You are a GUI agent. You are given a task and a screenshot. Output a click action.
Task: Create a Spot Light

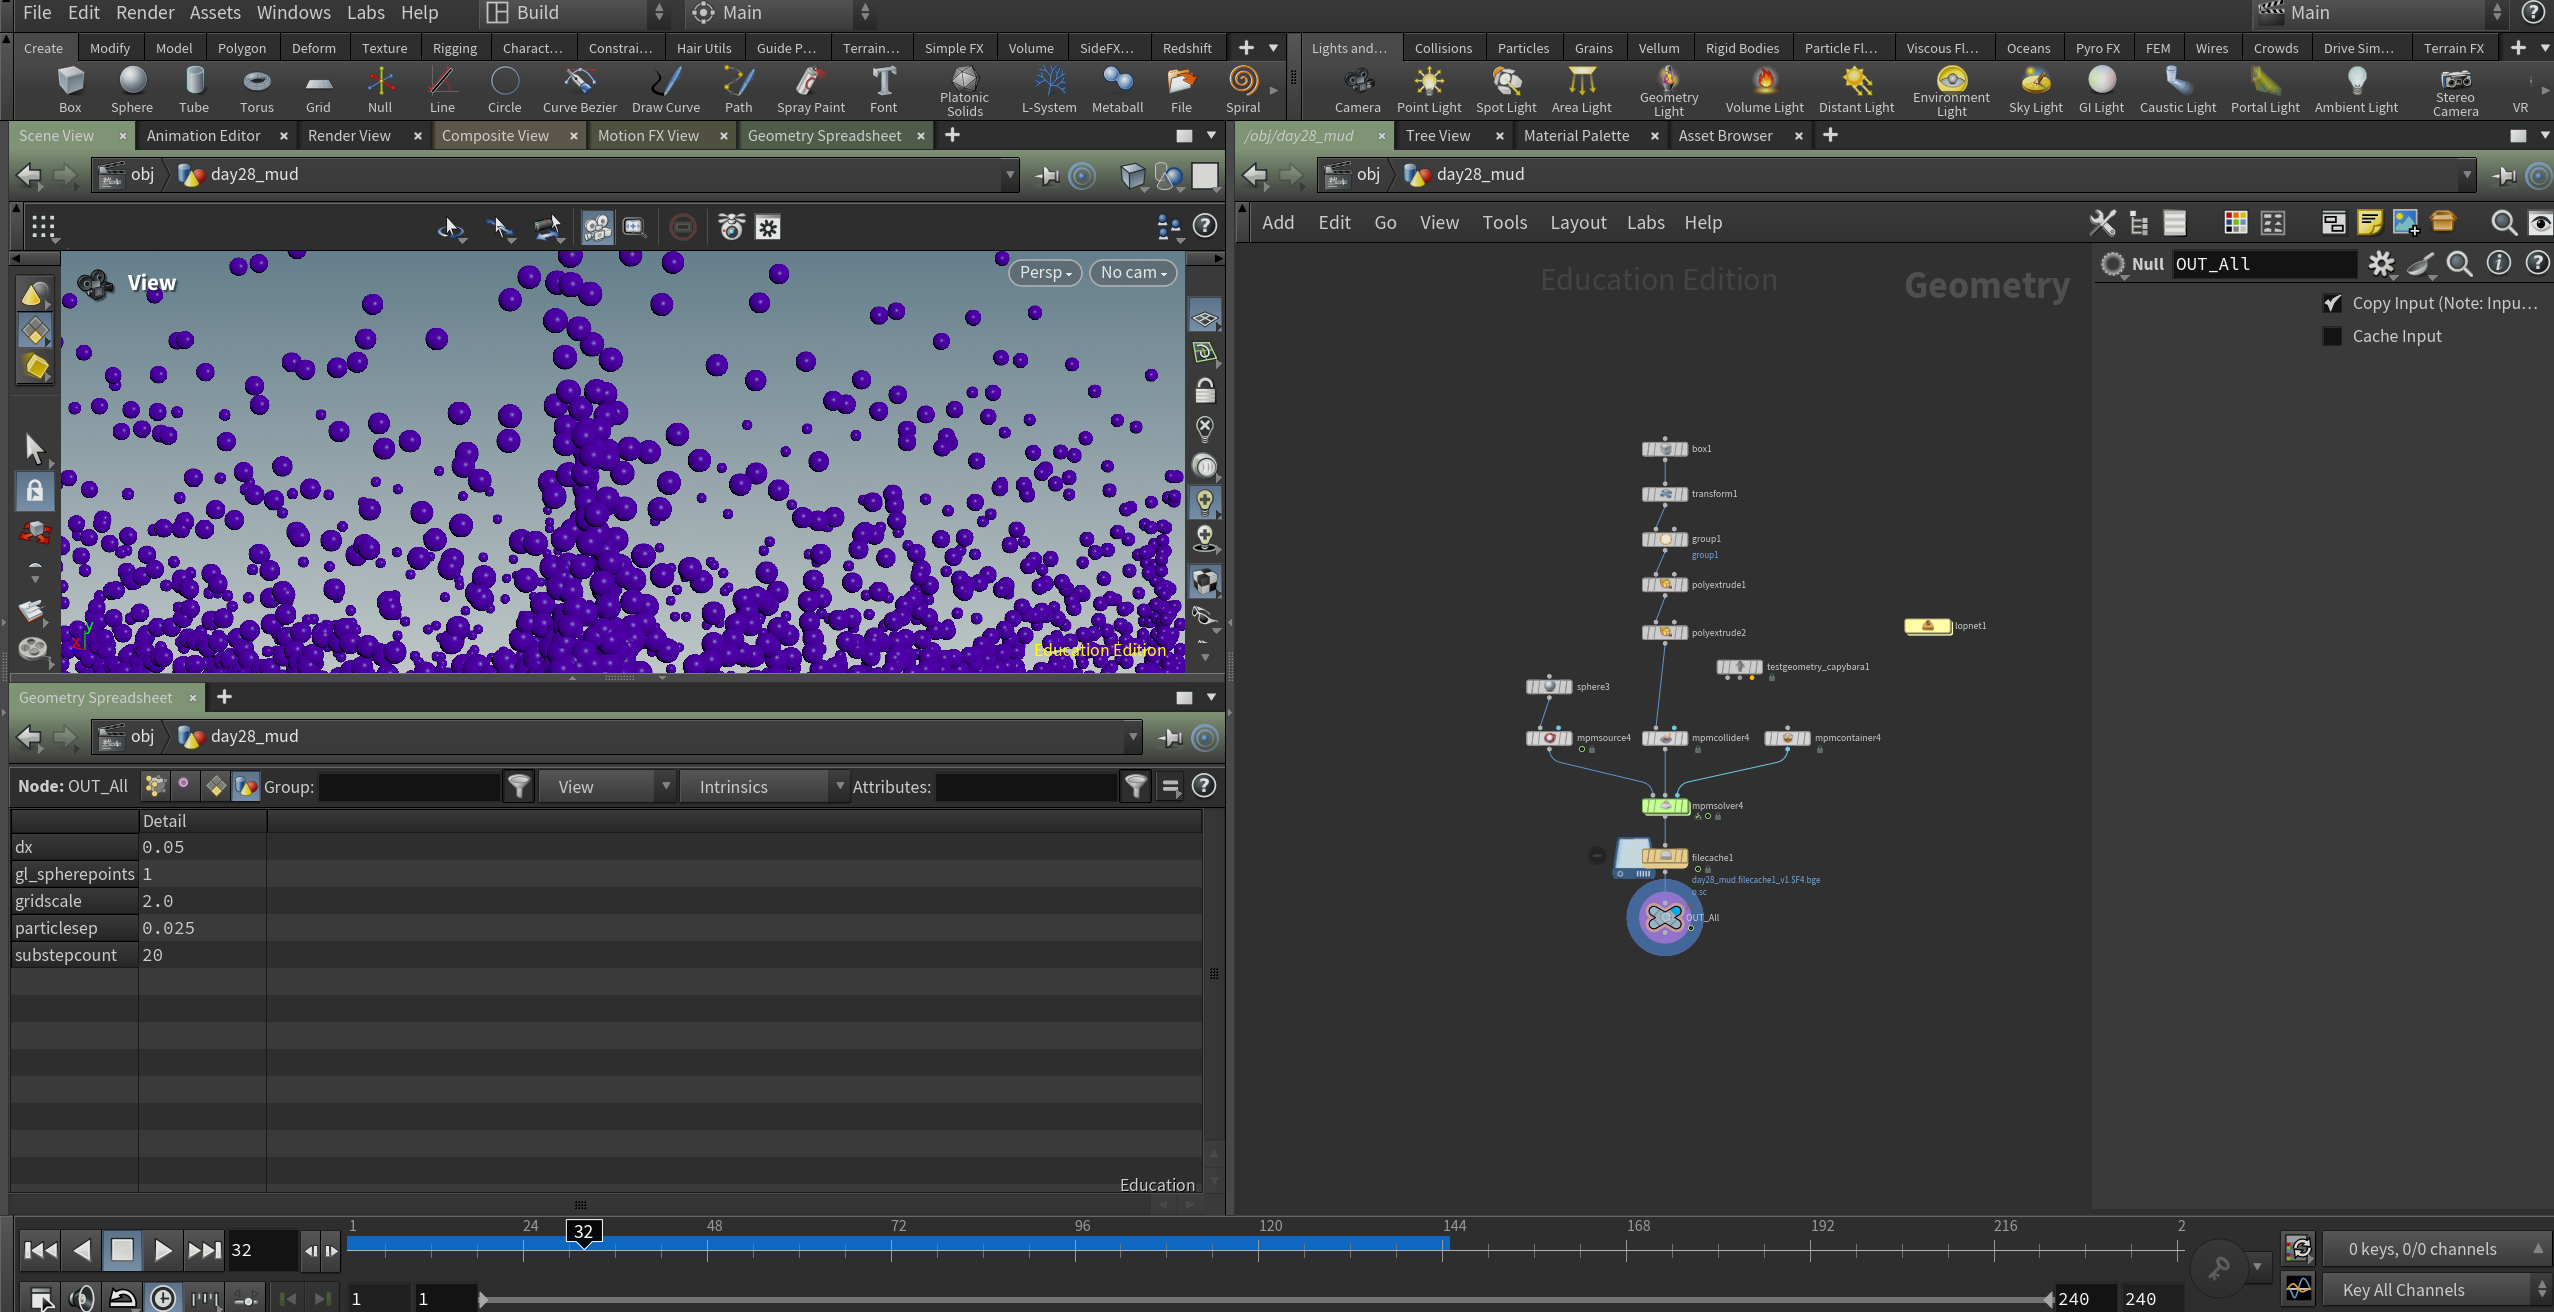pos(1506,89)
